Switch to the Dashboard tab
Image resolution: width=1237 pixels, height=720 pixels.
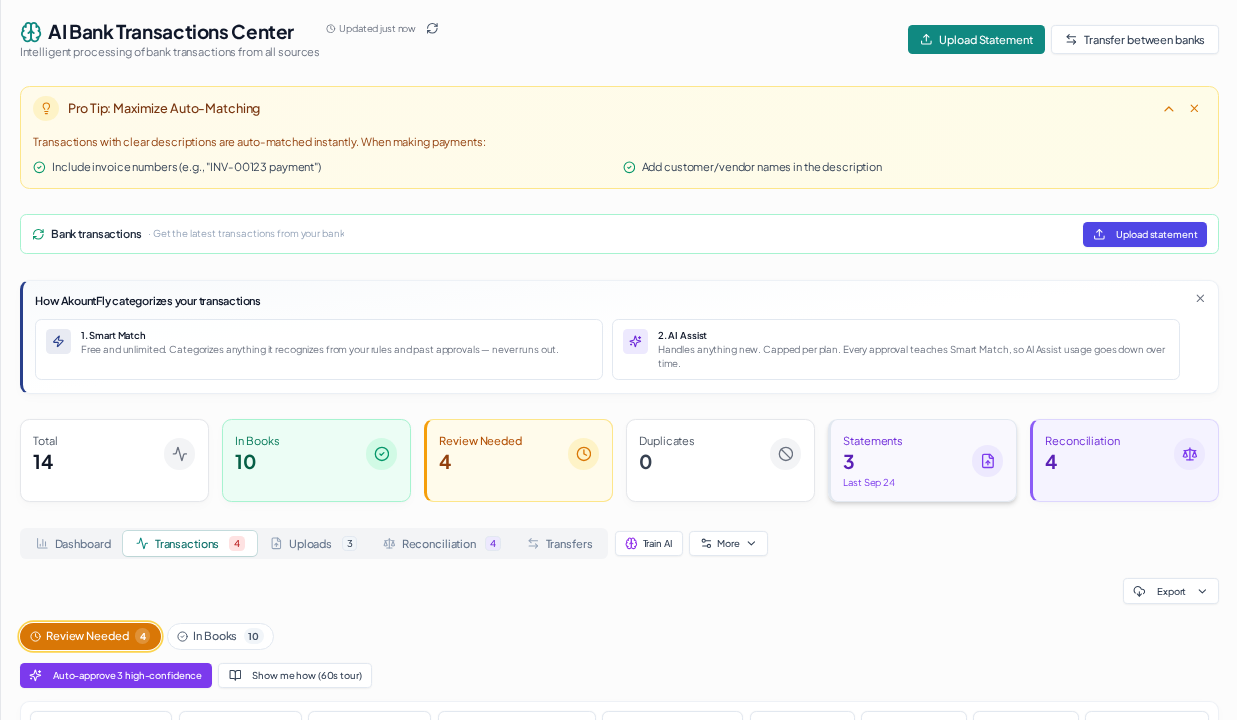73,544
